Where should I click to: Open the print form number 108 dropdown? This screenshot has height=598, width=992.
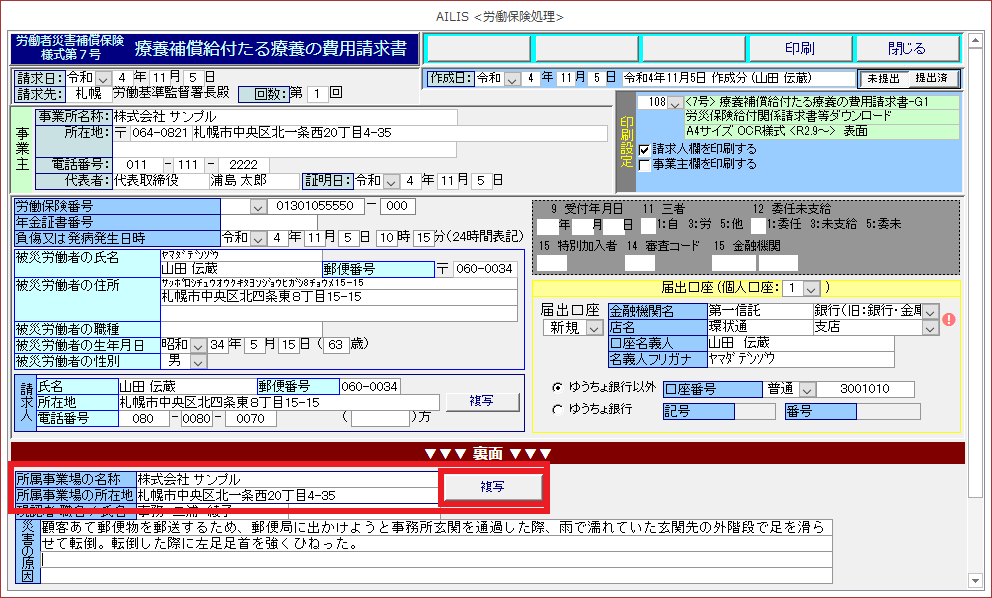point(675,103)
